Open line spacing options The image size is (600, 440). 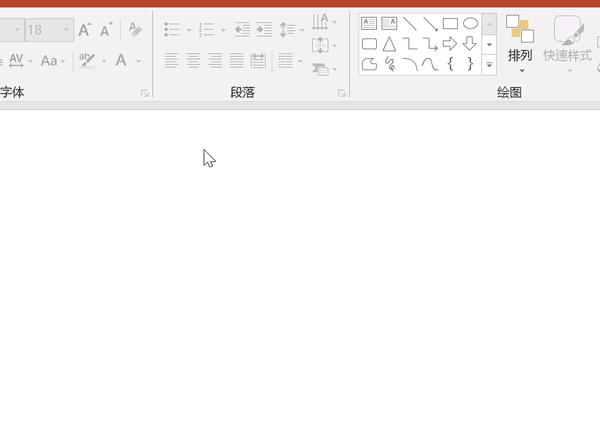[x=291, y=29]
